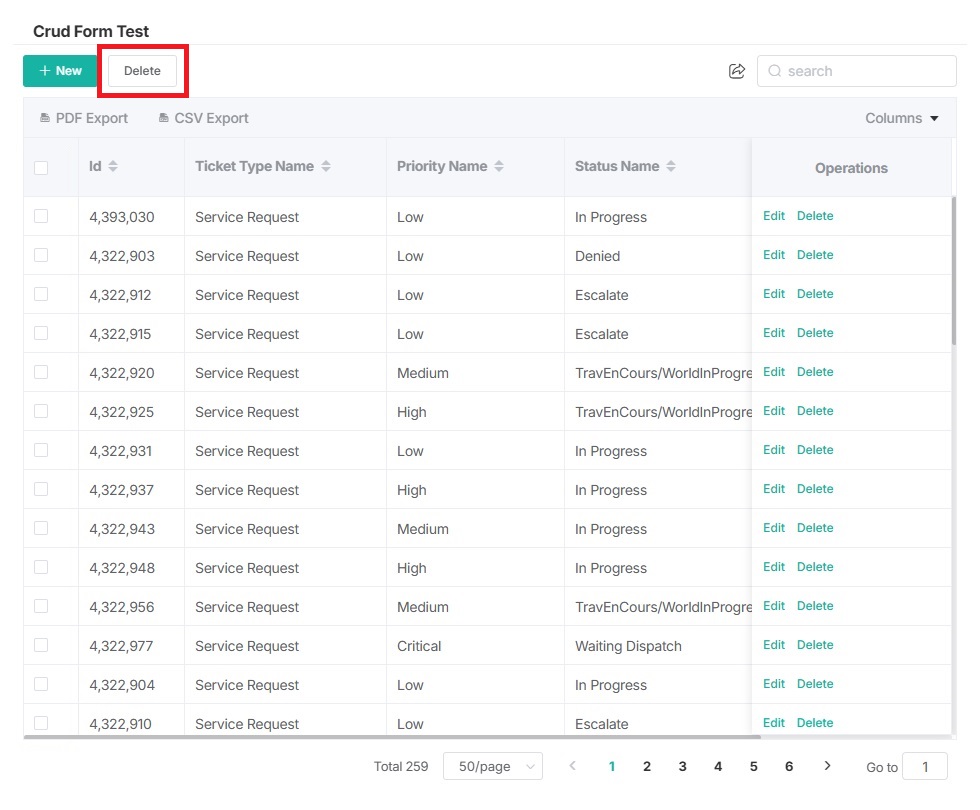Click the green New button
Screen dimensions: 980x810
[x=60, y=71]
